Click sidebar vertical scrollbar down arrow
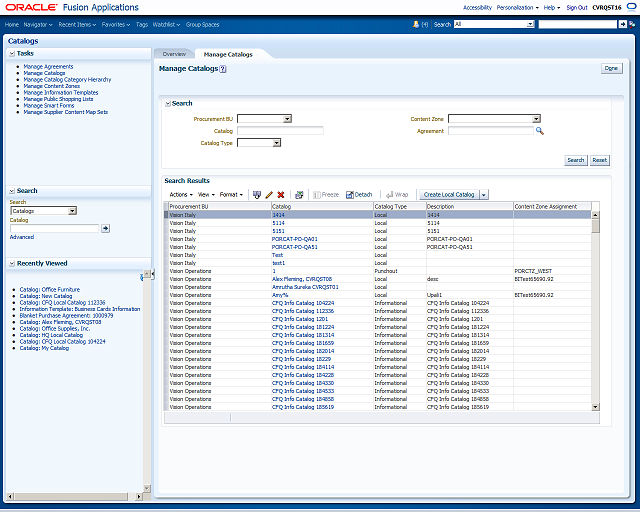The image size is (640, 512). click(147, 488)
